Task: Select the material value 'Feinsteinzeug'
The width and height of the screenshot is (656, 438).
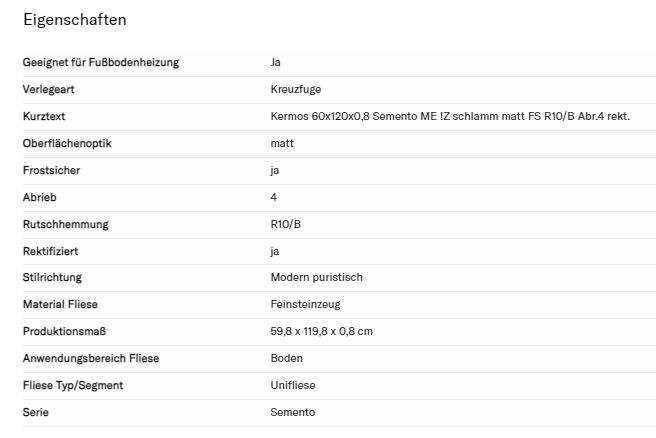Action: tap(305, 305)
